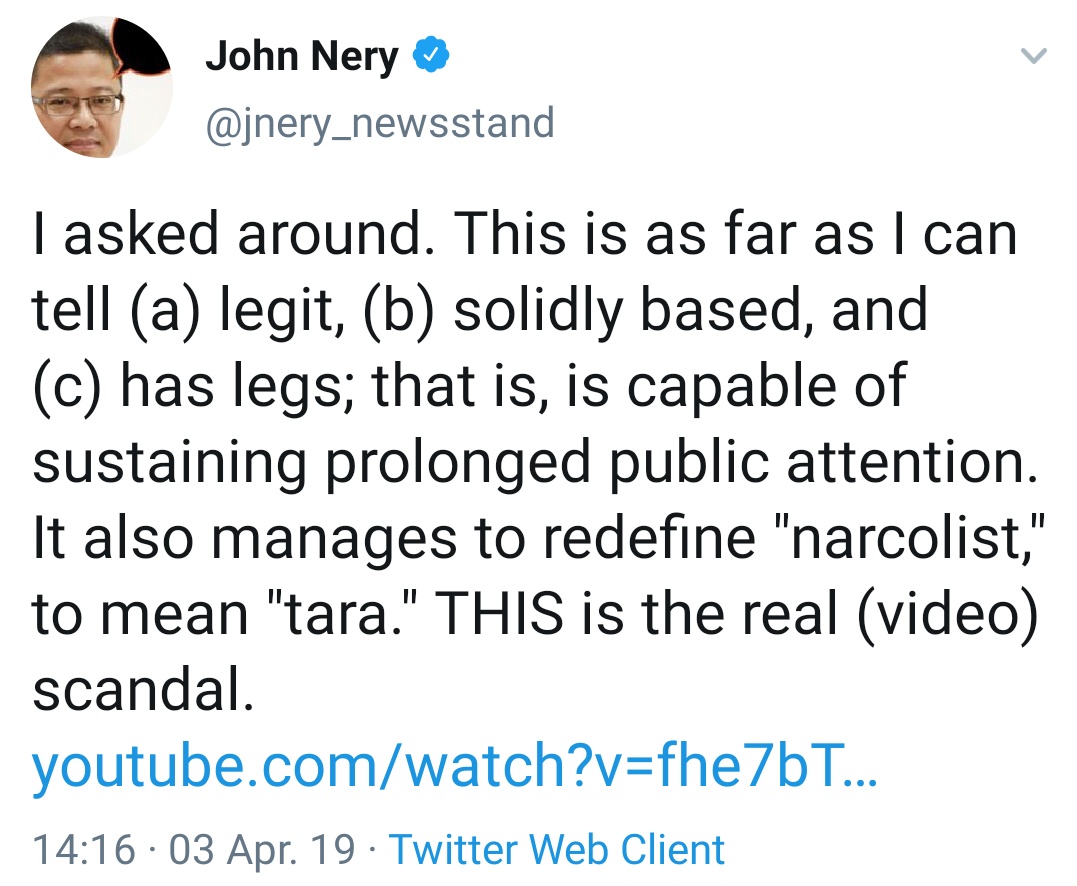The image size is (1077, 886).
Task: Click the "03 Apr. 19" date
Action: 263,849
